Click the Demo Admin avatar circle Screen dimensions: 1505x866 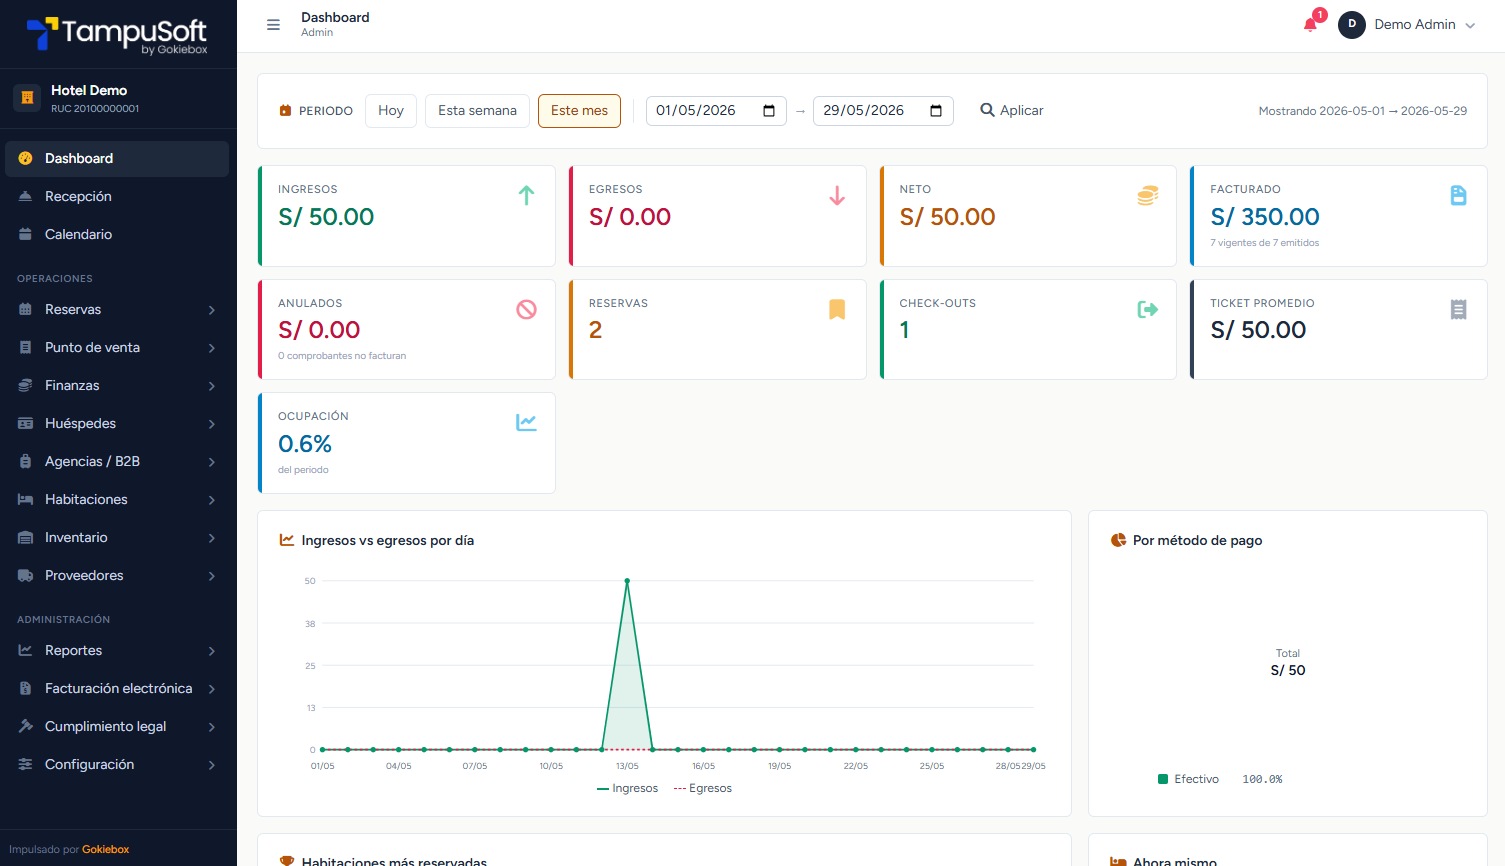click(1352, 24)
